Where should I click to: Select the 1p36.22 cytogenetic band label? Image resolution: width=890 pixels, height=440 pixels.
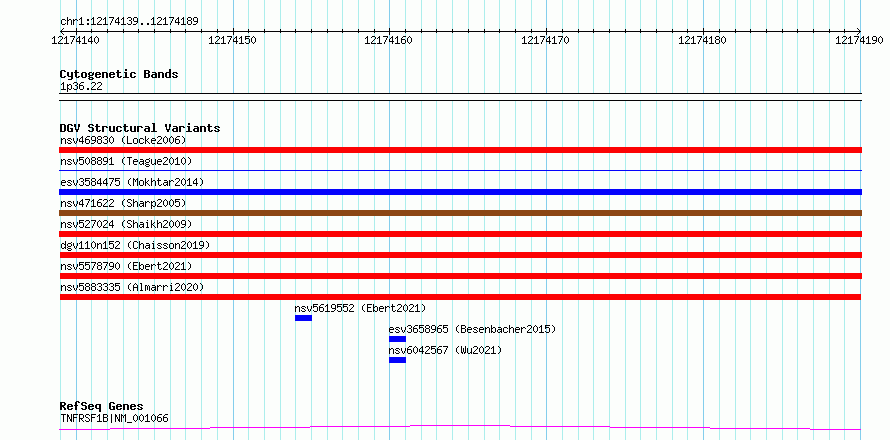(x=81, y=86)
